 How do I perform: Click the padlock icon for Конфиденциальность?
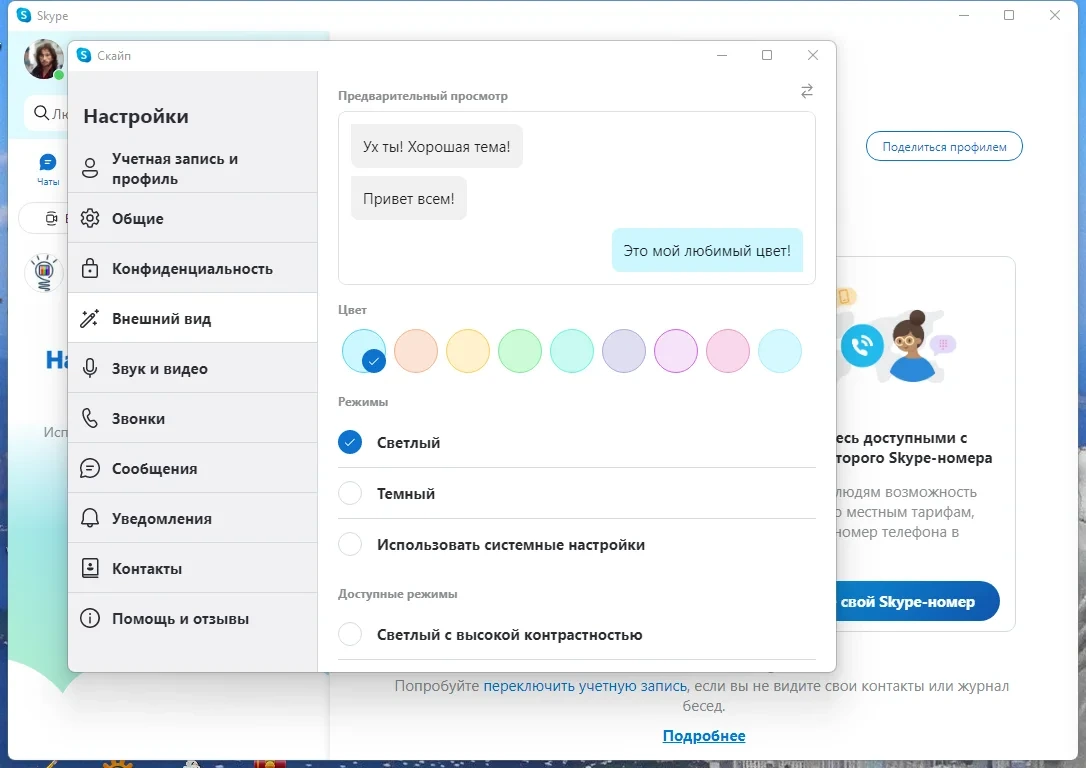(90, 268)
